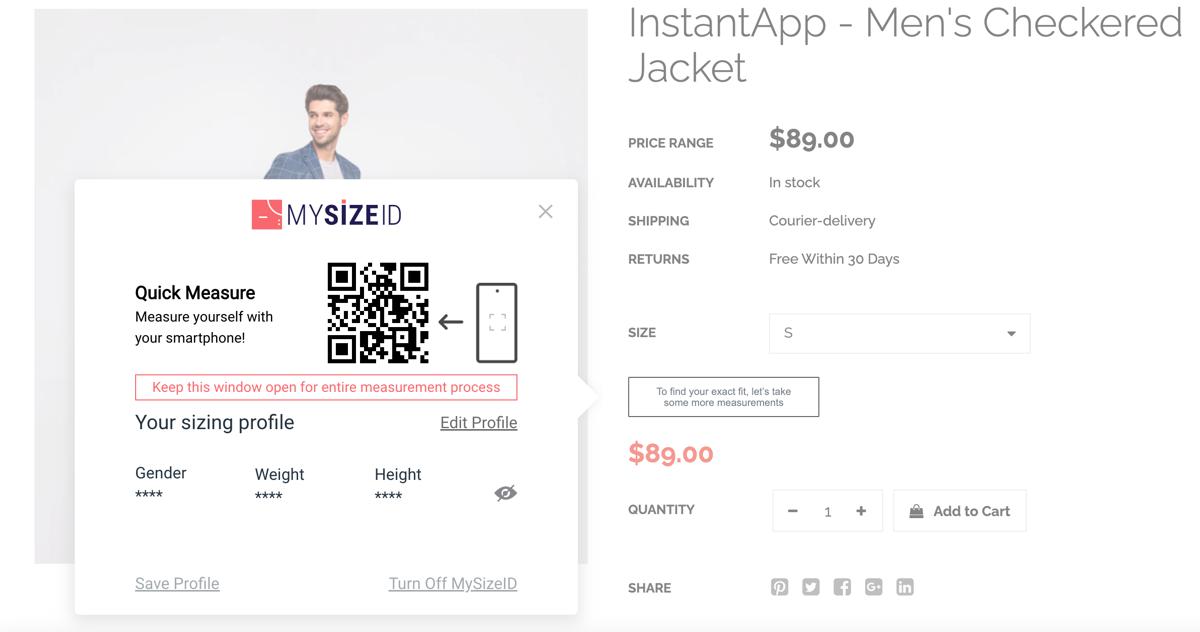1200x632 pixels.
Task: Click the Size dropdown arrow
Action: click(1011, 334)
